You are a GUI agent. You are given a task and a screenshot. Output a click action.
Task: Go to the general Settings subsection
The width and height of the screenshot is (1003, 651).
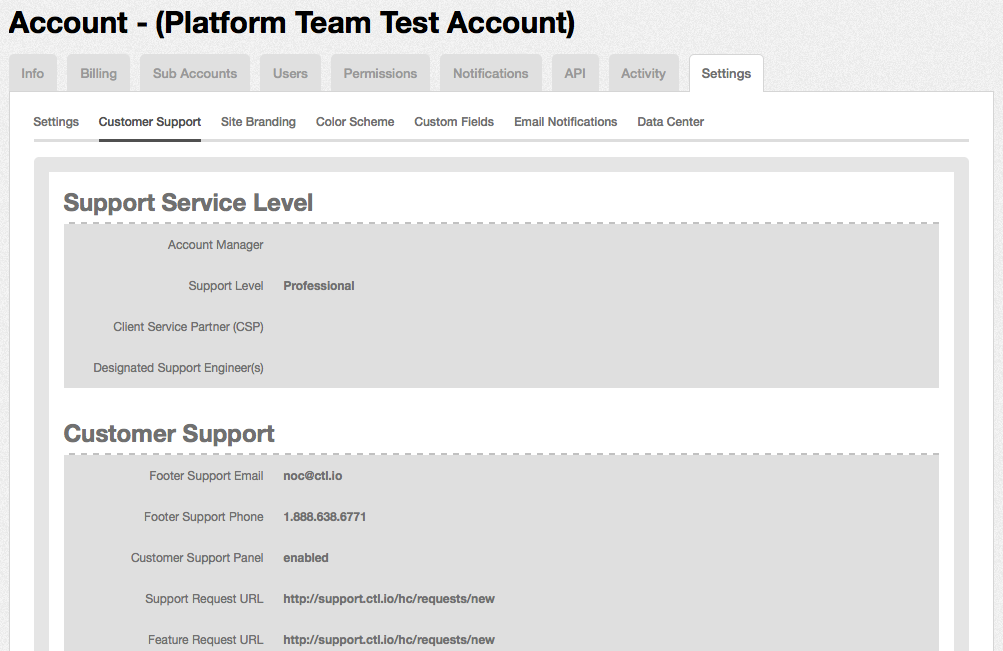[55, 121]
